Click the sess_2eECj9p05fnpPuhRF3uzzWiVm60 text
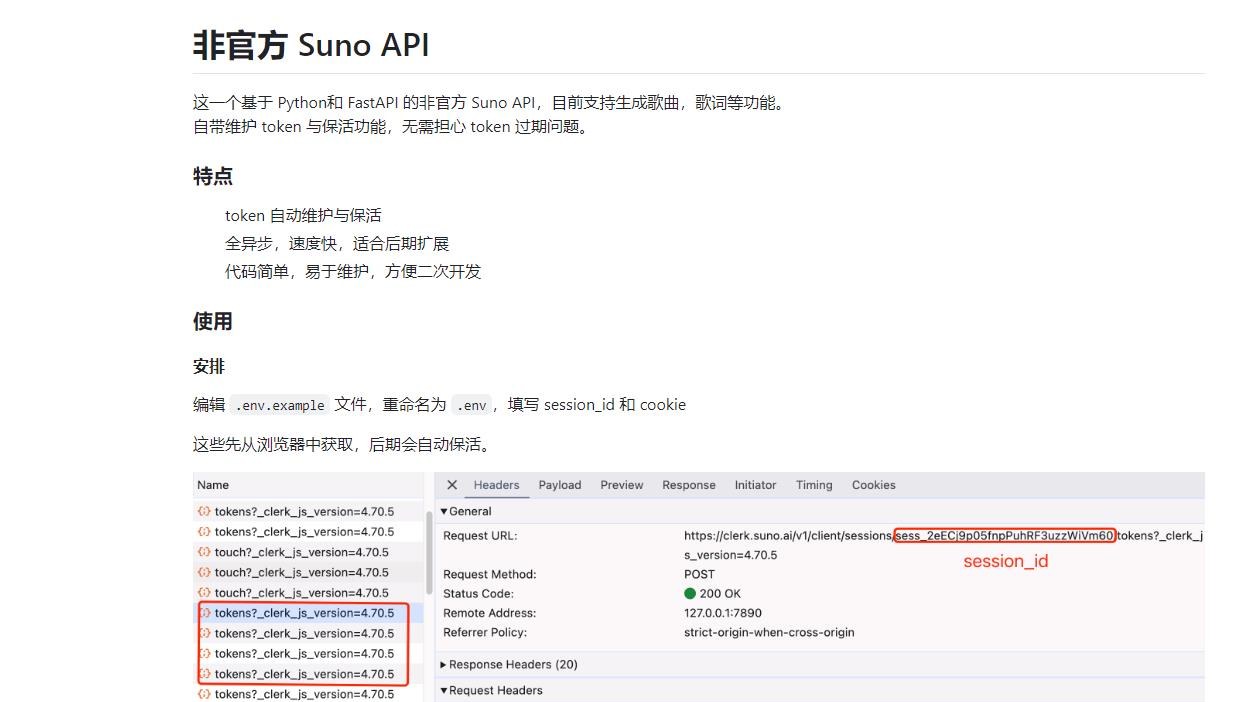The width and height of the screenshot is (1245, 702). [1005, 536]
